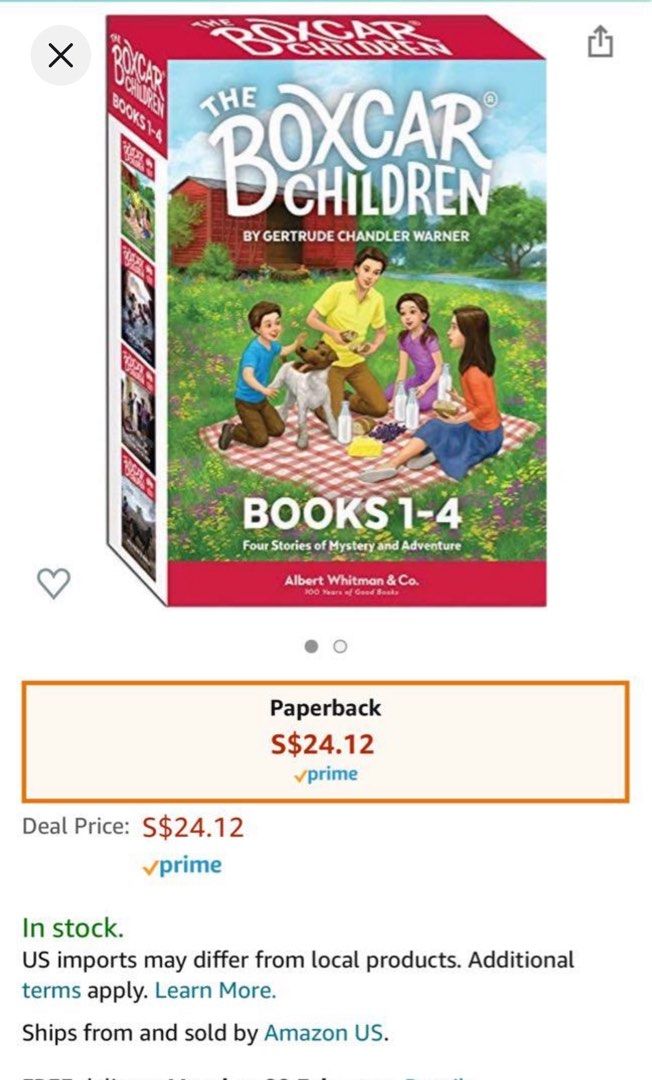This screenshot has width=652, height=1080.
Task: Open the 'terms' link
Action: coord(52,990)
